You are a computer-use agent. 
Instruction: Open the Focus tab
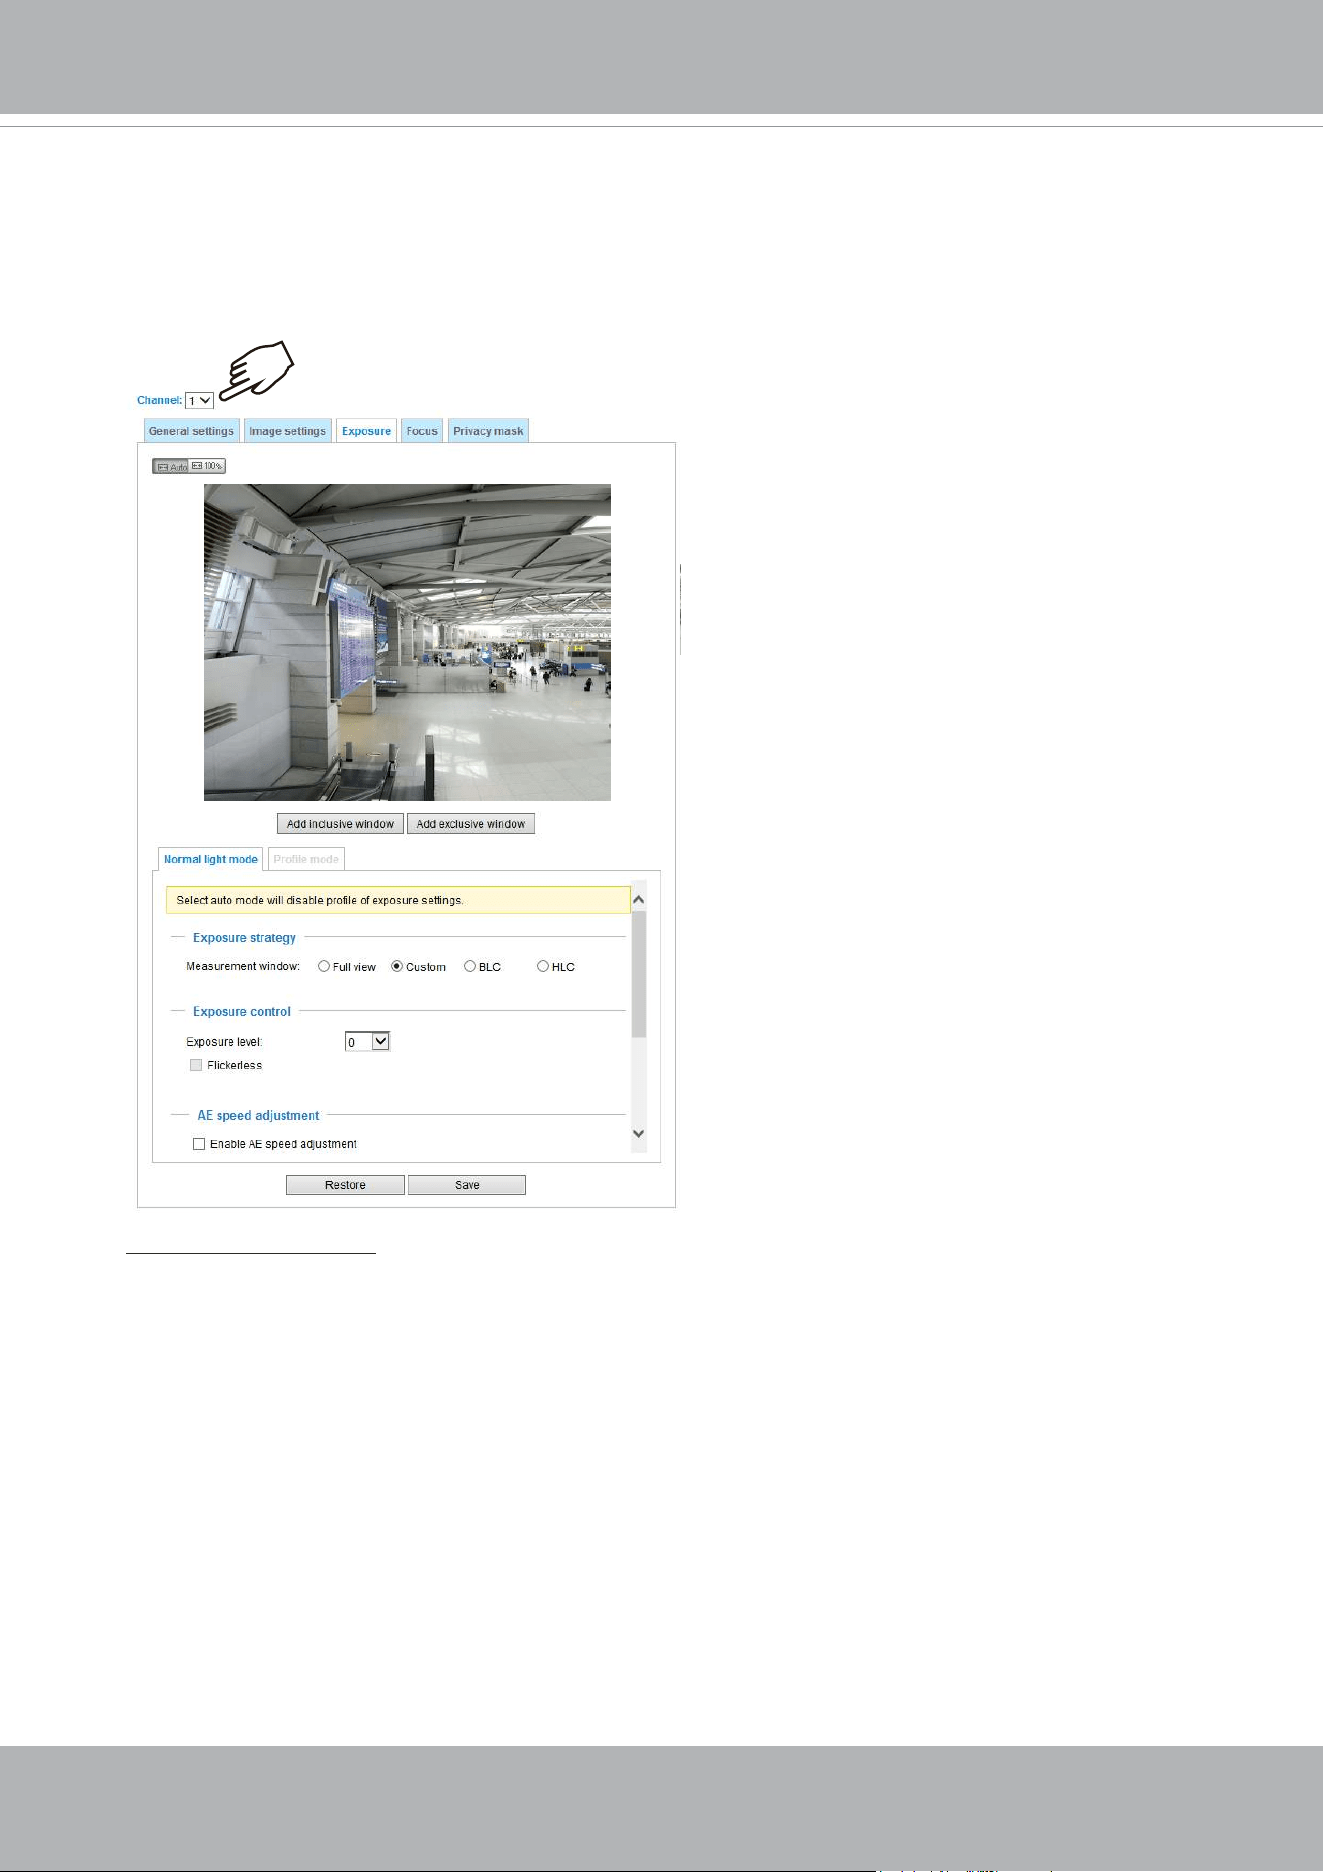422,431
